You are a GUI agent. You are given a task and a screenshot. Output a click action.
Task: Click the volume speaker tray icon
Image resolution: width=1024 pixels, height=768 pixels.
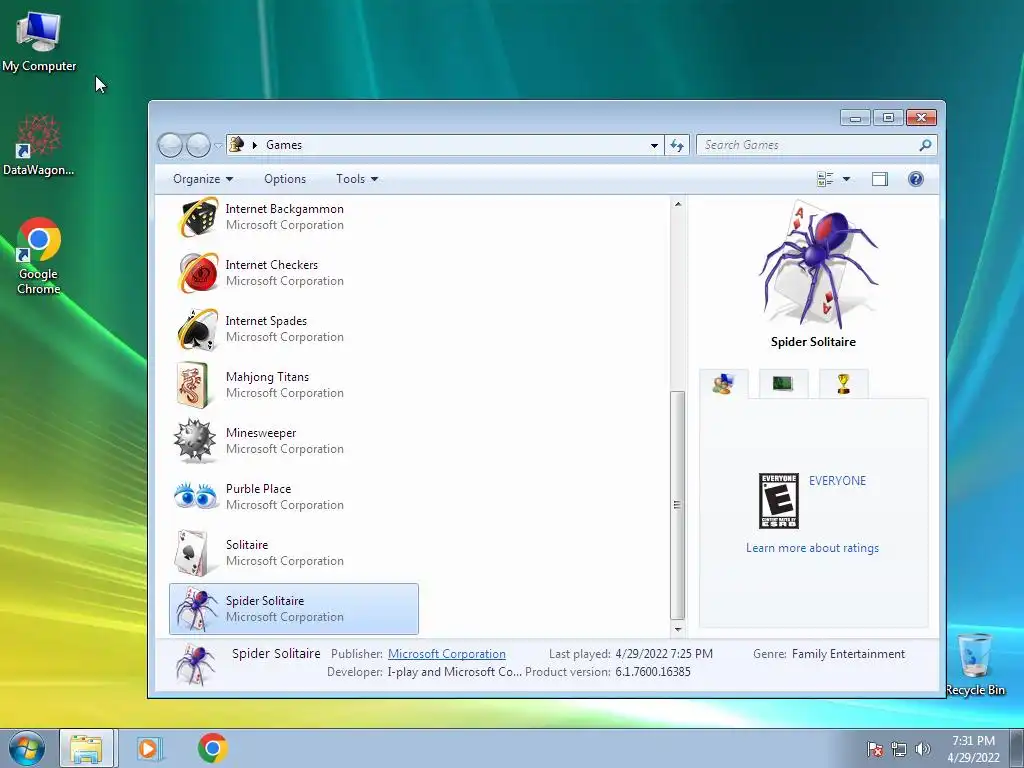click(x=922, y=749)
